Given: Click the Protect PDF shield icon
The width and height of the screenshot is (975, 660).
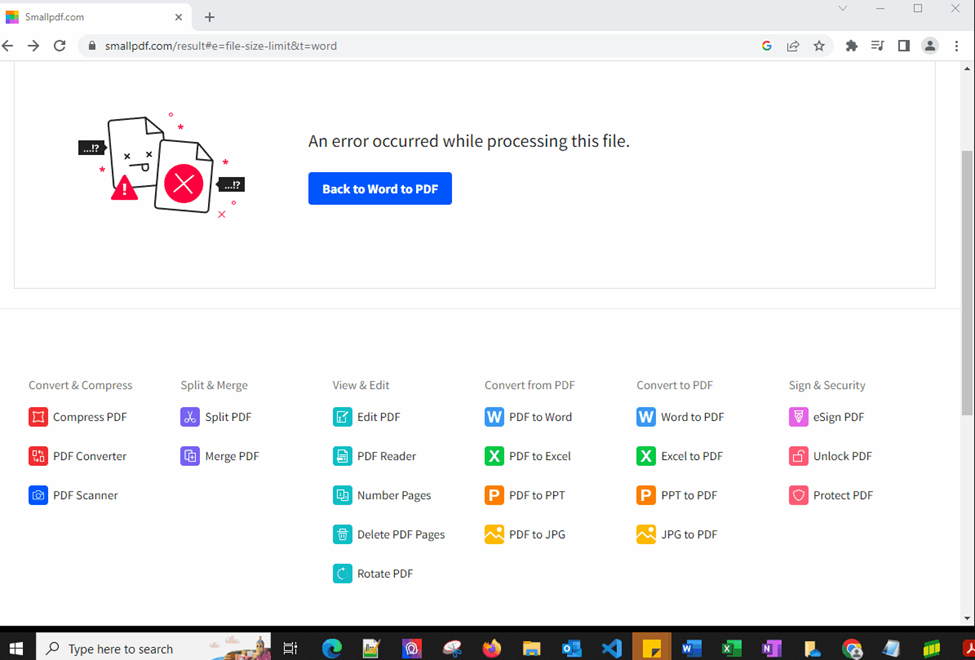Looking at the screenshot, I should 798,495.
